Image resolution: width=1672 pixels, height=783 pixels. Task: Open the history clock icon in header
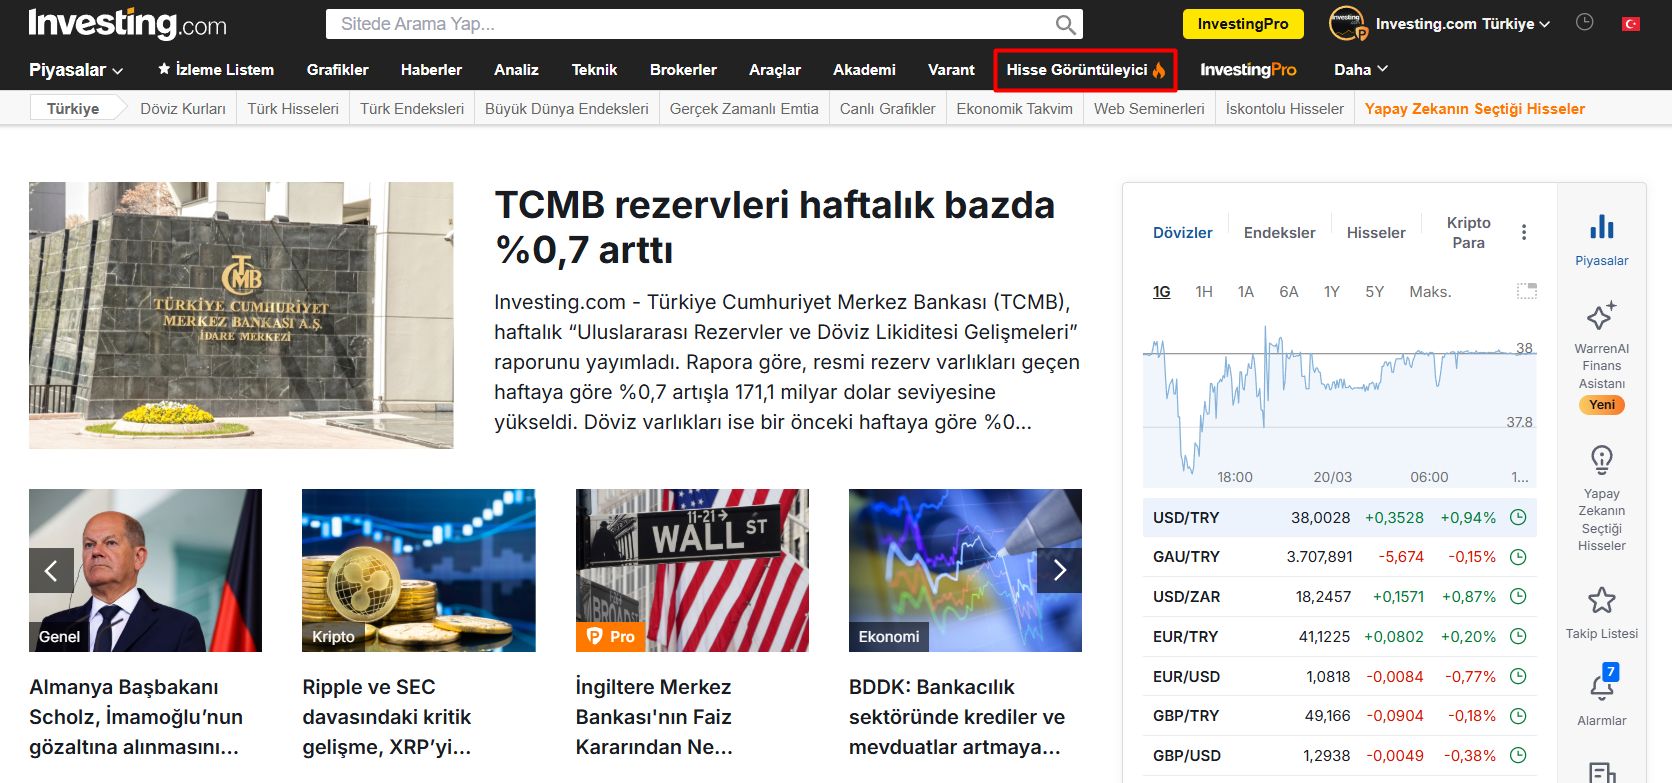point(1585,22)
